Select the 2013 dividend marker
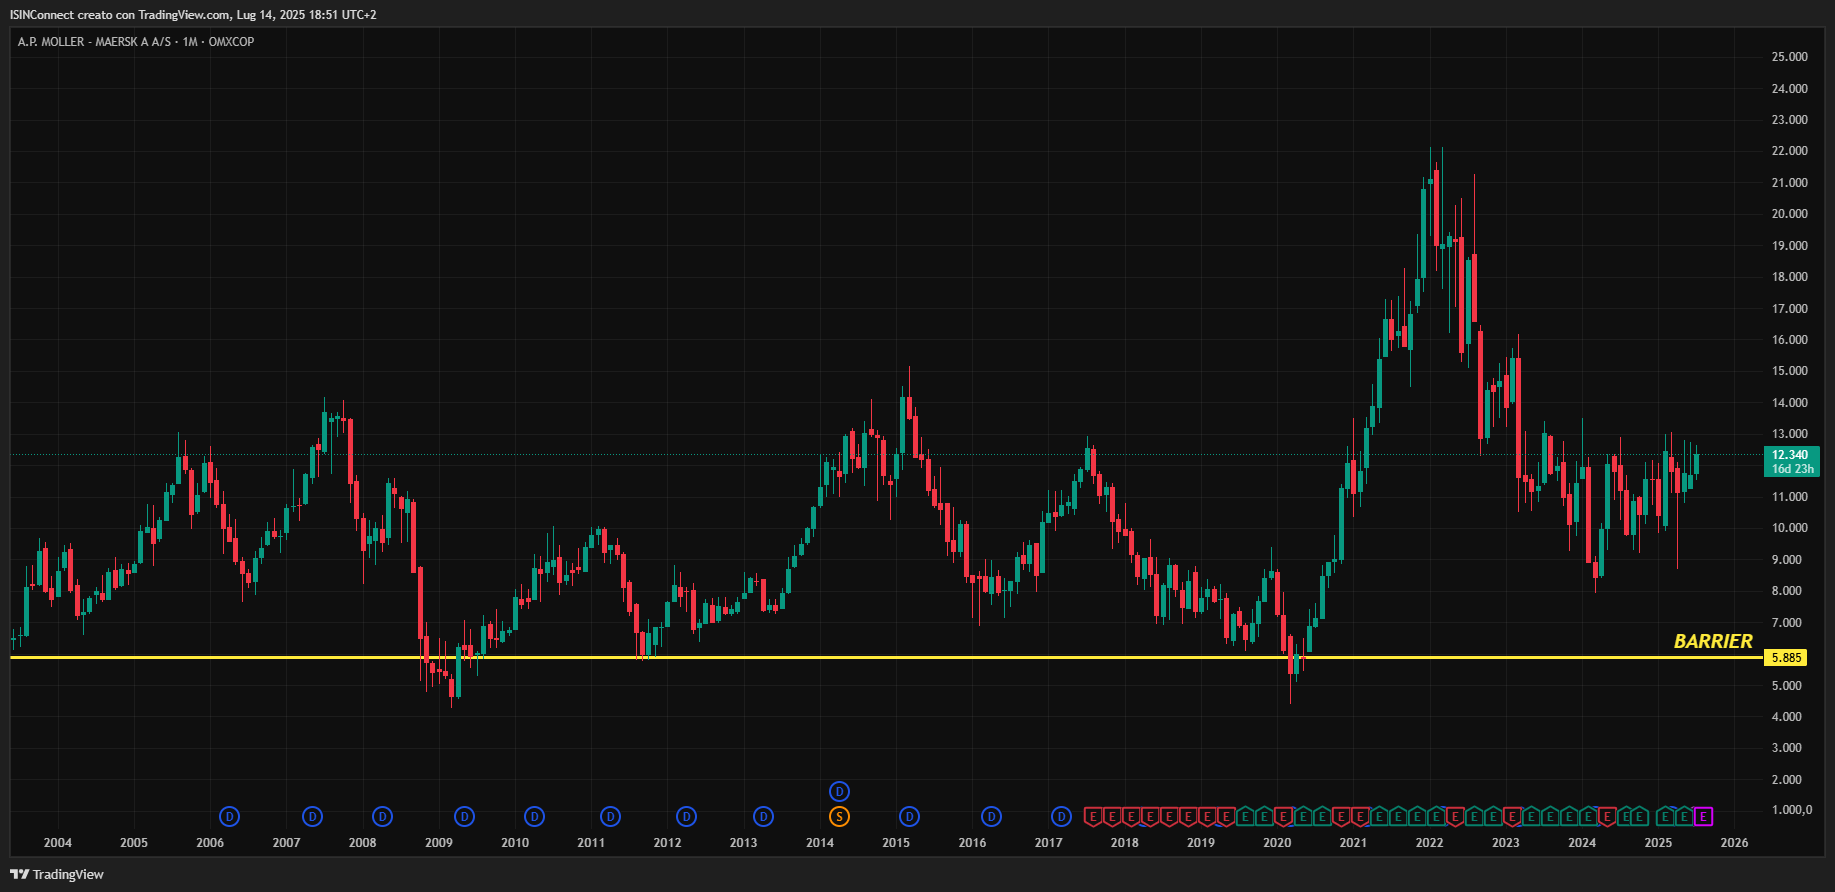The width and height of the screenshot is (1835, 892). (x=764, y=817)
